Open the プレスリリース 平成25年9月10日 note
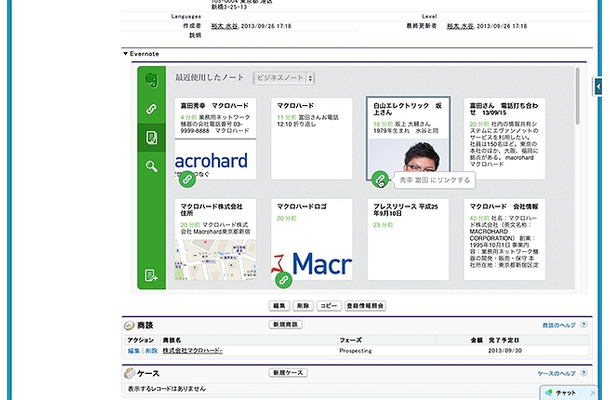 click(408, 239)
